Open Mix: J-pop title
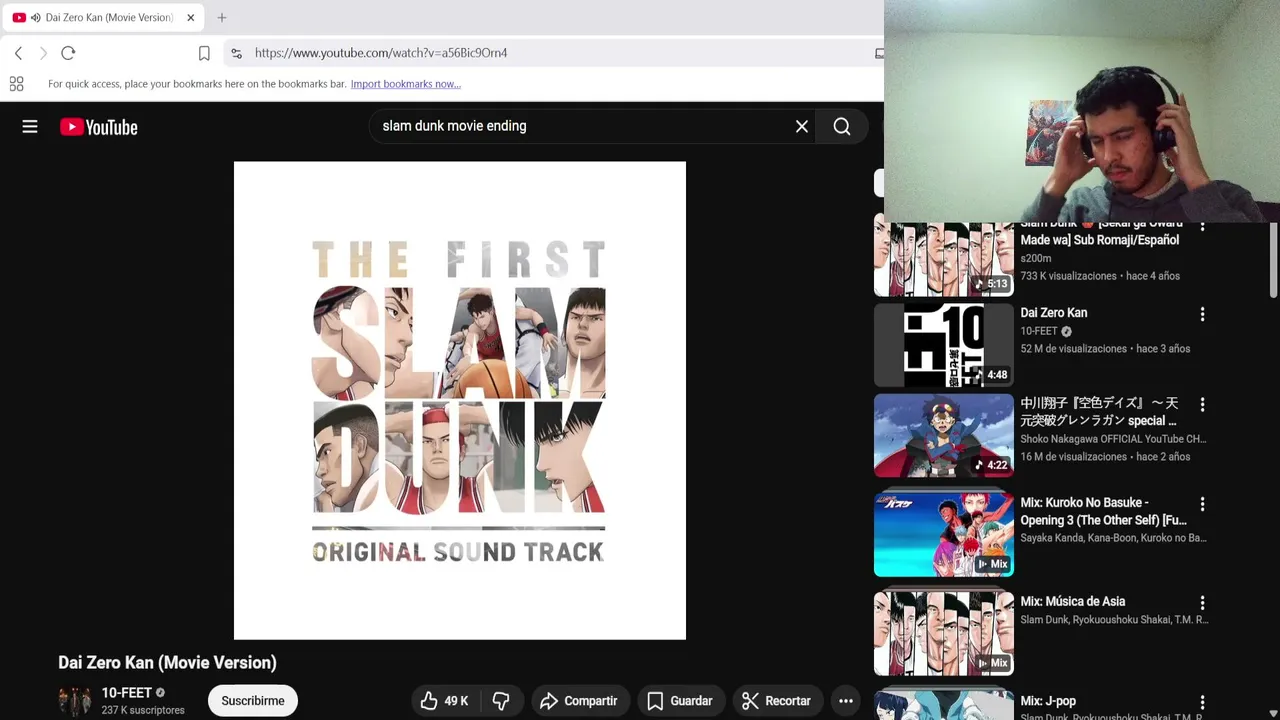 (x=1048, y=701)
